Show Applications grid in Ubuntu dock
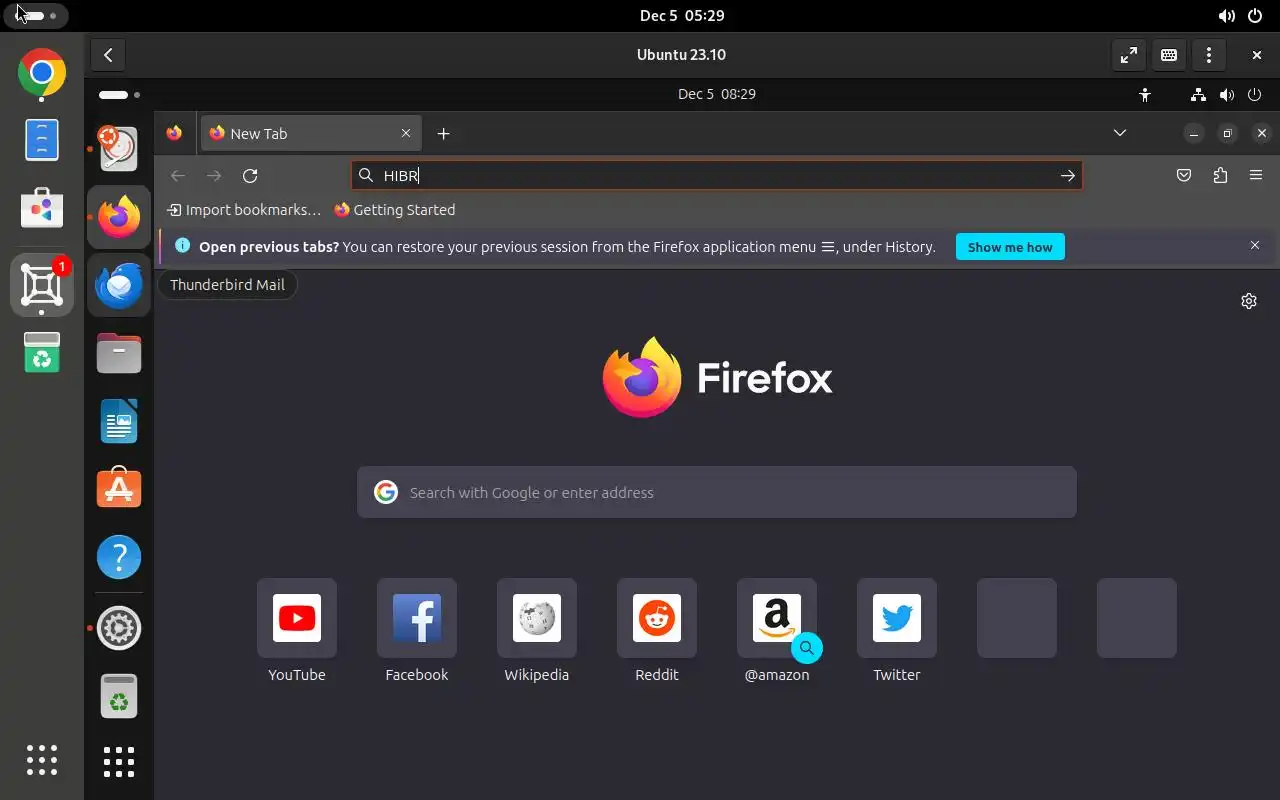 119,762
